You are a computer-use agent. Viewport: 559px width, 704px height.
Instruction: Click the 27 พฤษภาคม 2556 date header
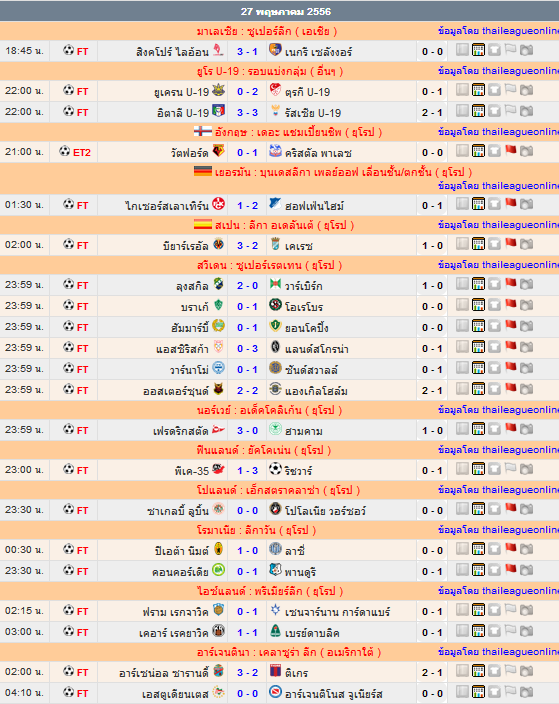[286, 11]
